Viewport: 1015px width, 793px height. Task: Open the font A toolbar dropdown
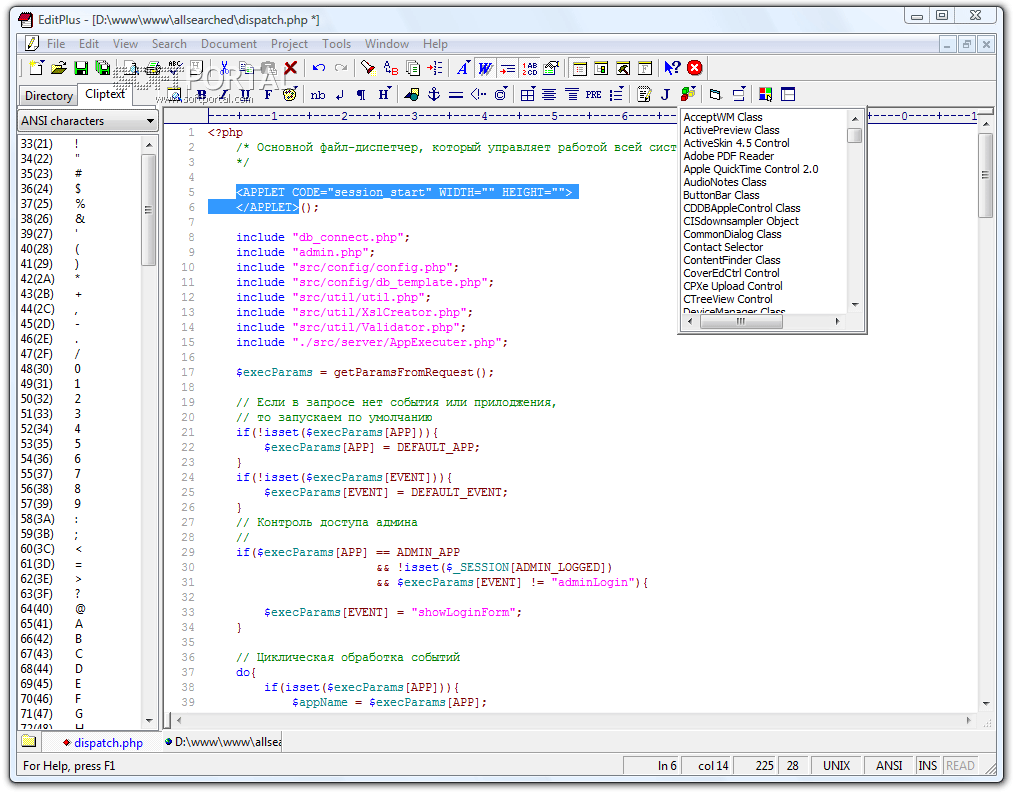tap(463, 68)
